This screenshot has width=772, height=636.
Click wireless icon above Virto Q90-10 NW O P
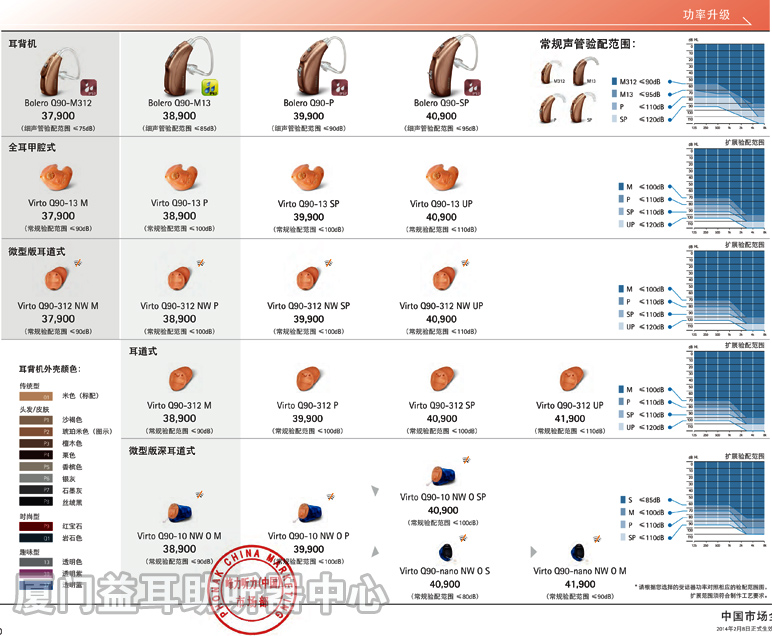(331, 496)
